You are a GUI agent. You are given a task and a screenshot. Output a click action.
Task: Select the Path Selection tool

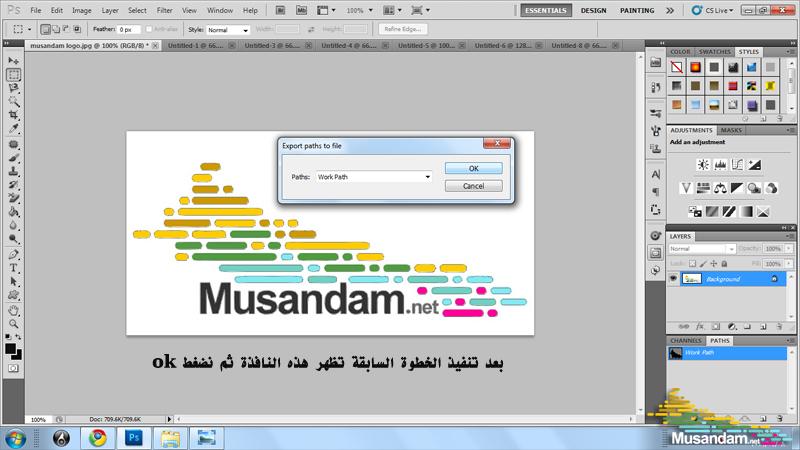(13, 281)
